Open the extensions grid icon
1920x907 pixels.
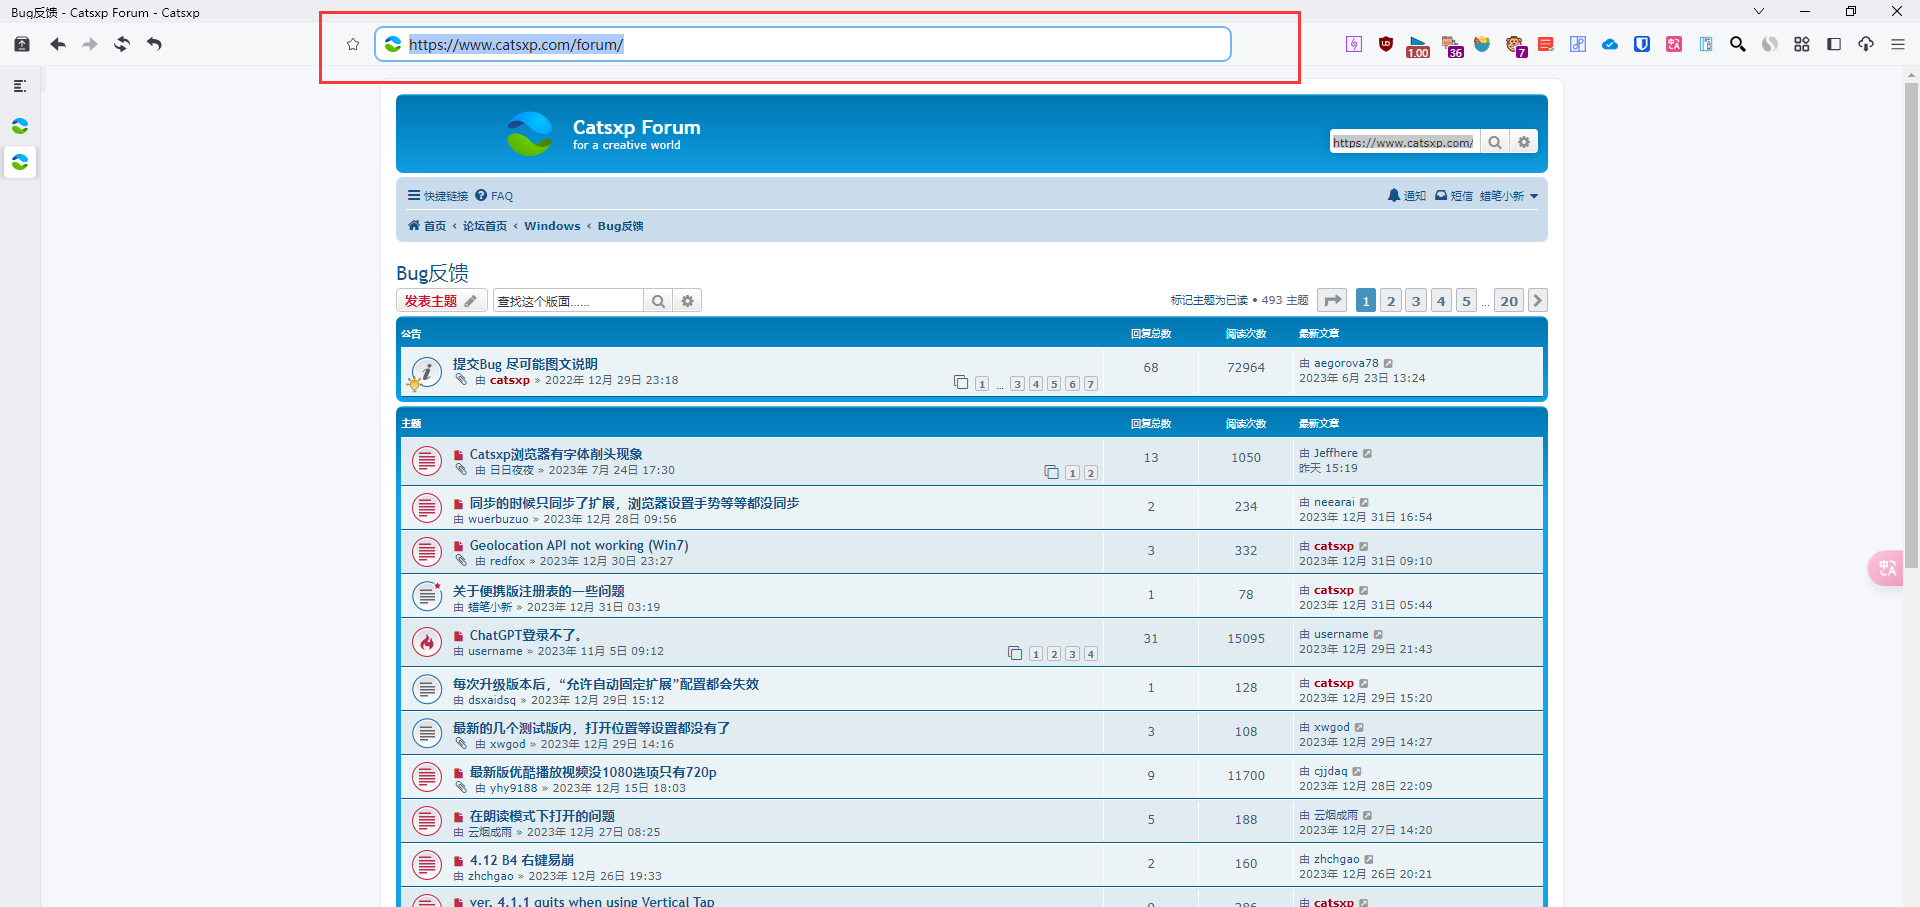tap(1802, 44)
